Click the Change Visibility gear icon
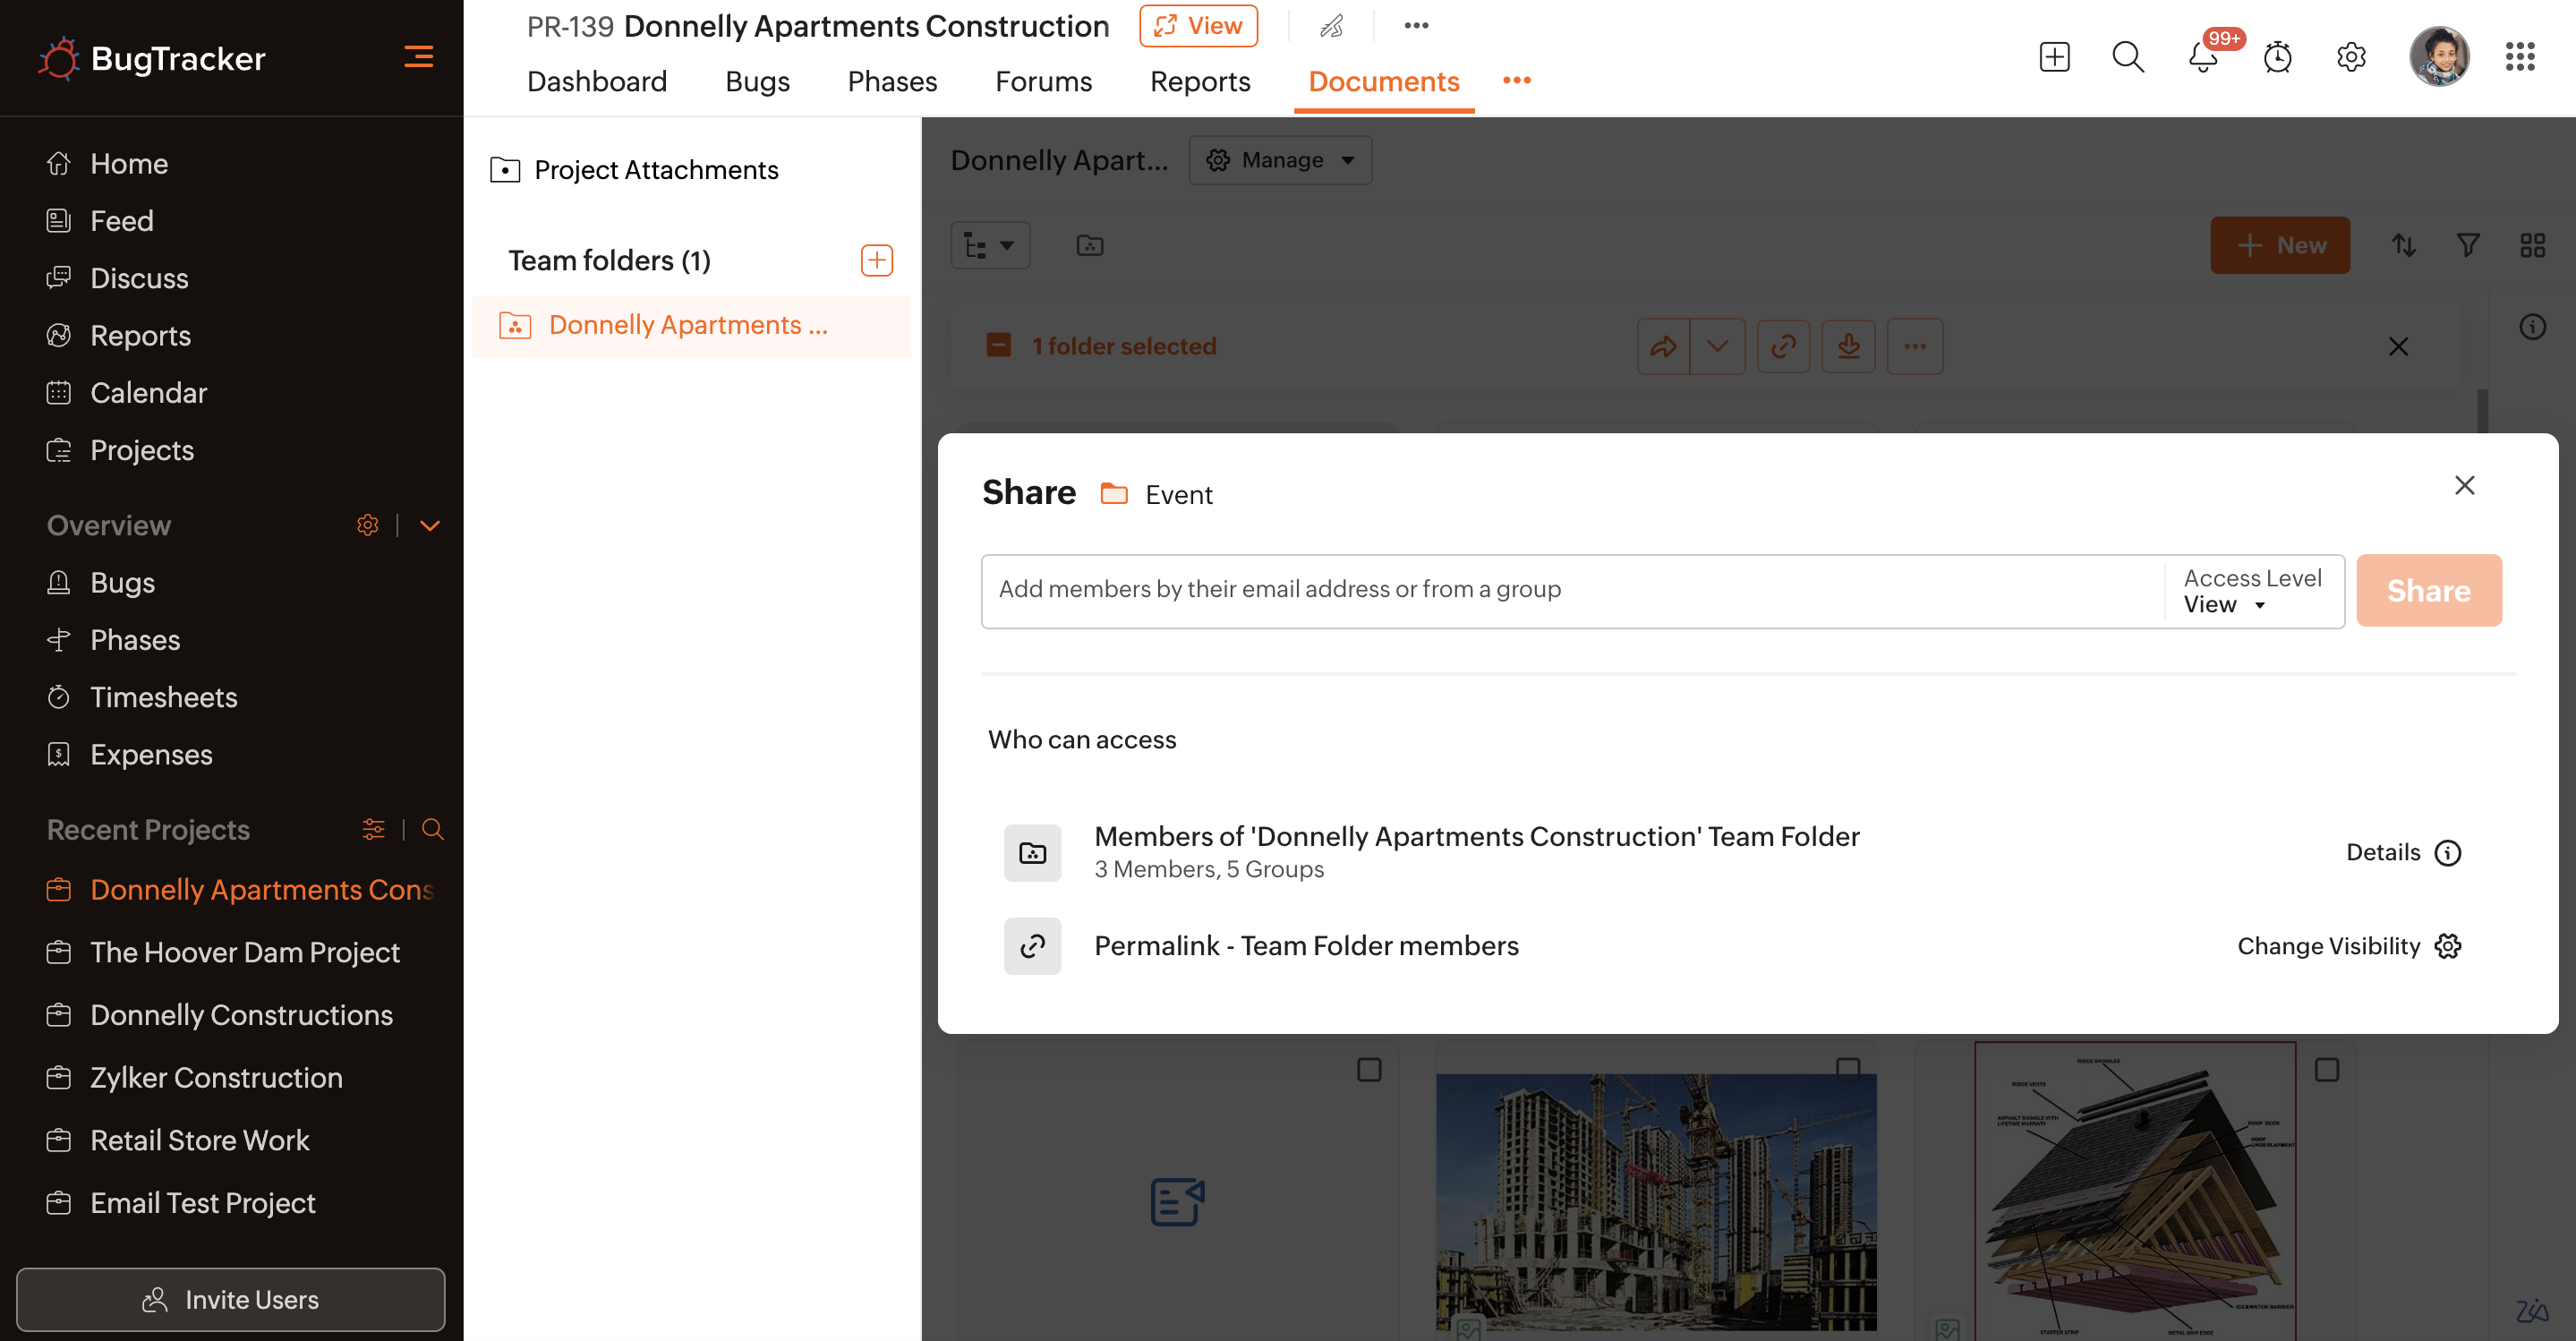The height and width of the screenshot is (1341, 2576). tap(2447, 946)
